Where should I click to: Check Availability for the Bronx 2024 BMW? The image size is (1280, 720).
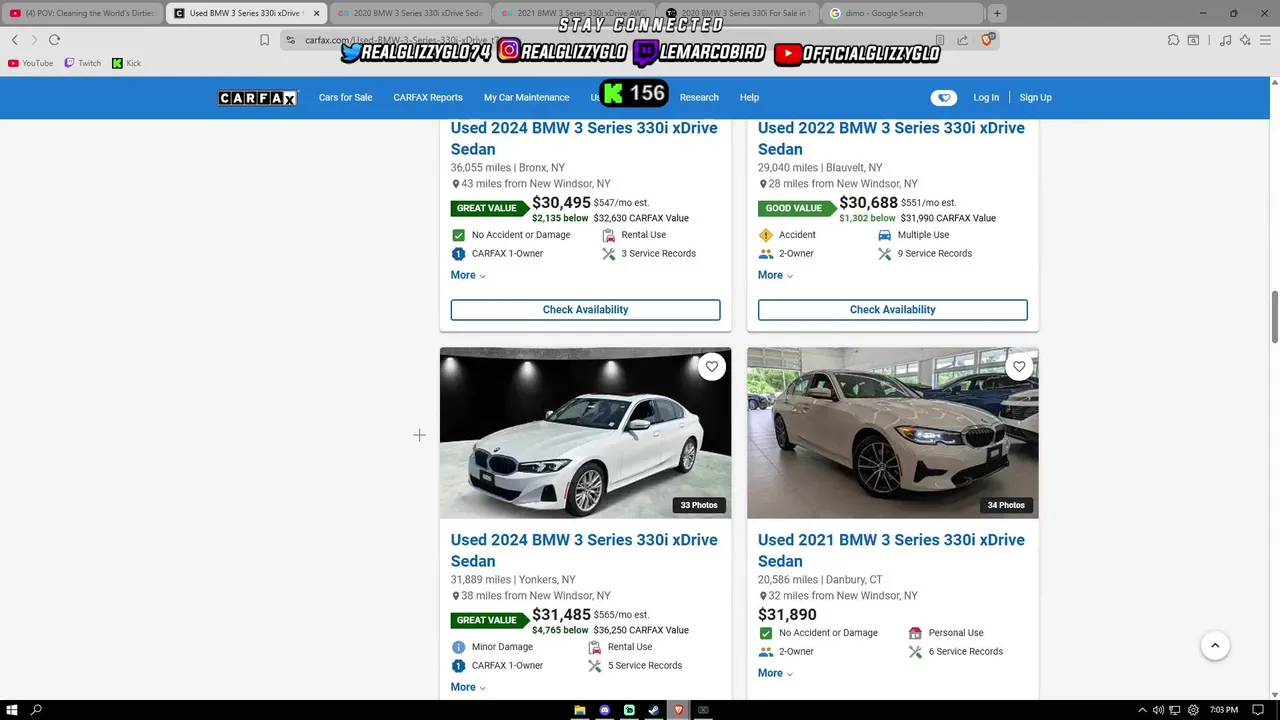[585, 310]
